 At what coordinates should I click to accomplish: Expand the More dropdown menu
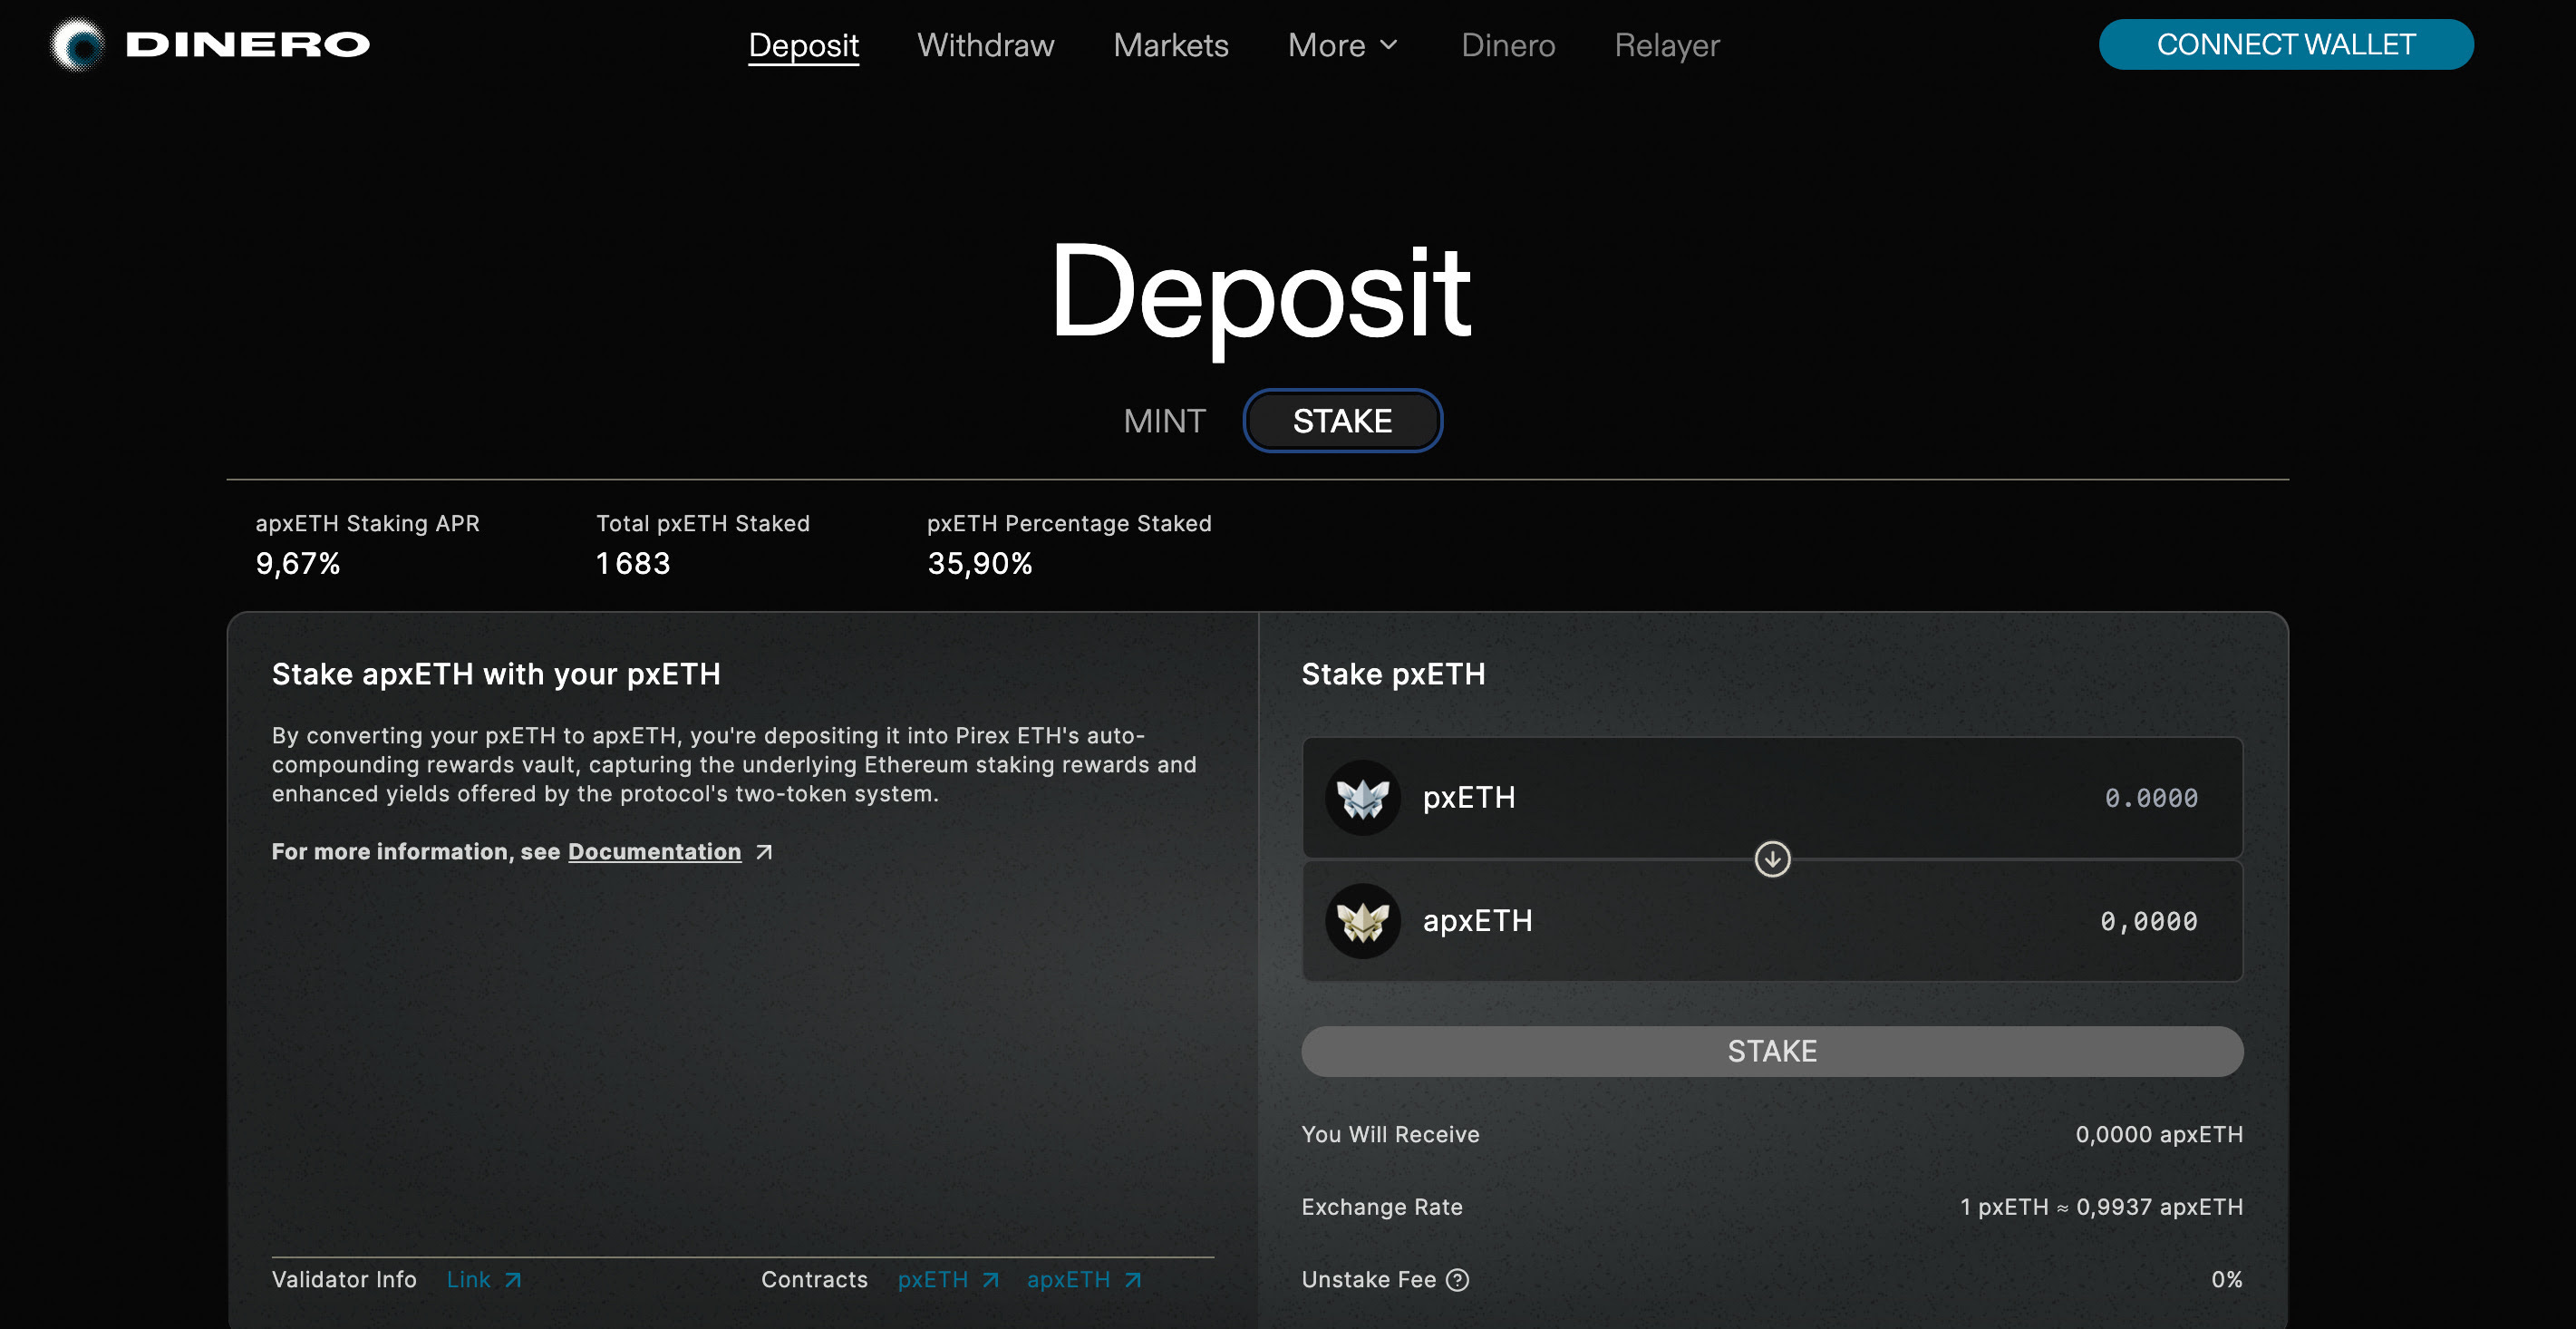[1326, 45]
